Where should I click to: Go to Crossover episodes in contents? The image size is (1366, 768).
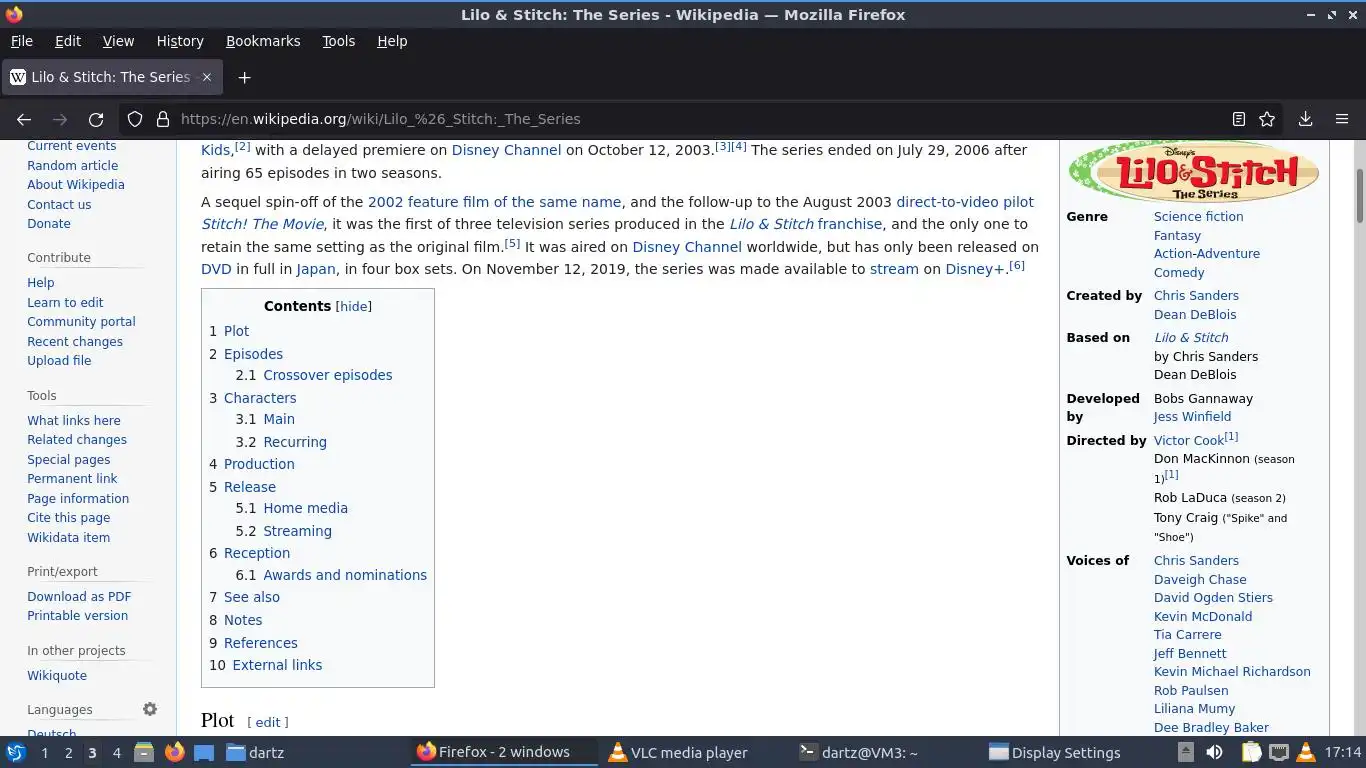pos(327,375)
